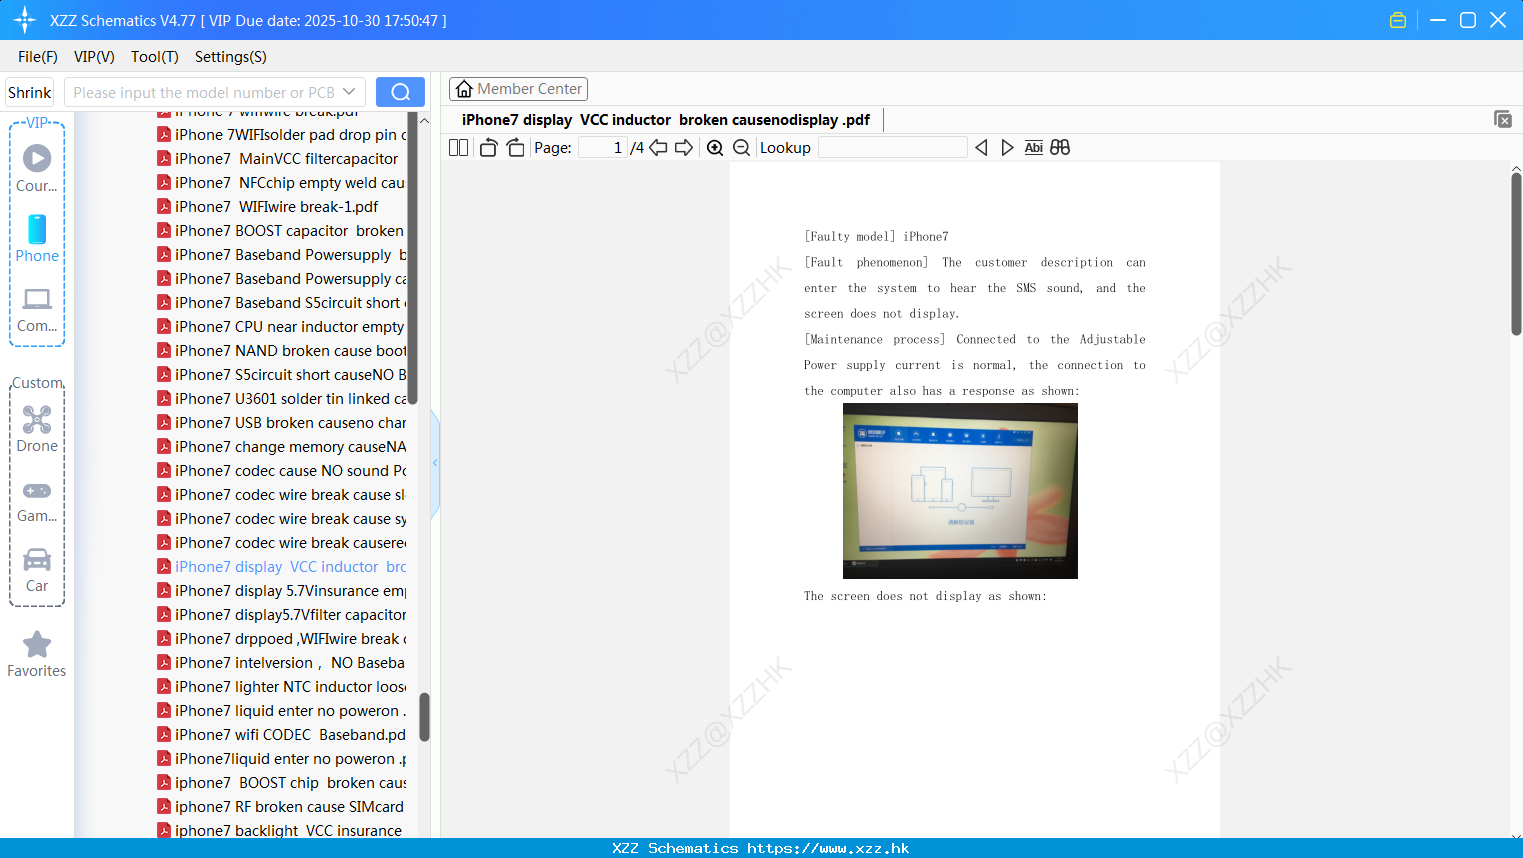
Task: Click the binoculars search icon
Action: [x=1060, y=147]
